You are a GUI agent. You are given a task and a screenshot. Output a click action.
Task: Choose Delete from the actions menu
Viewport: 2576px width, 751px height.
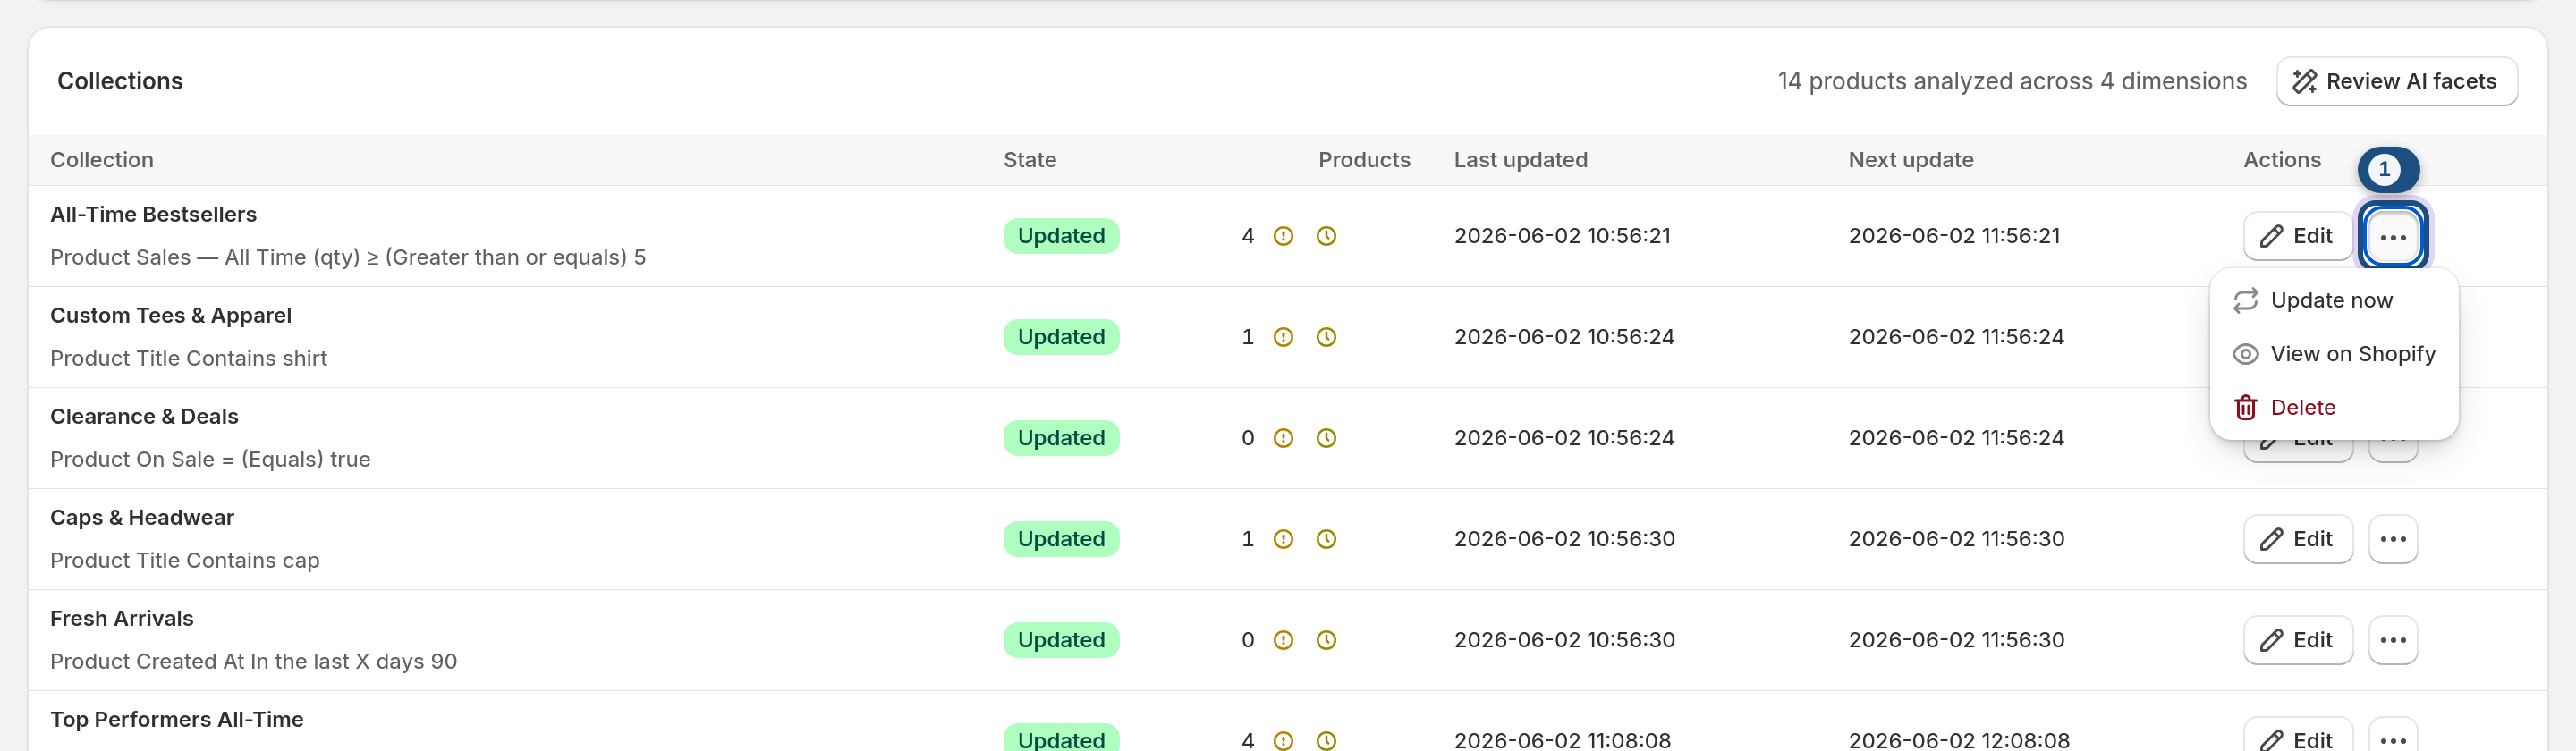tap(2334, 407)
